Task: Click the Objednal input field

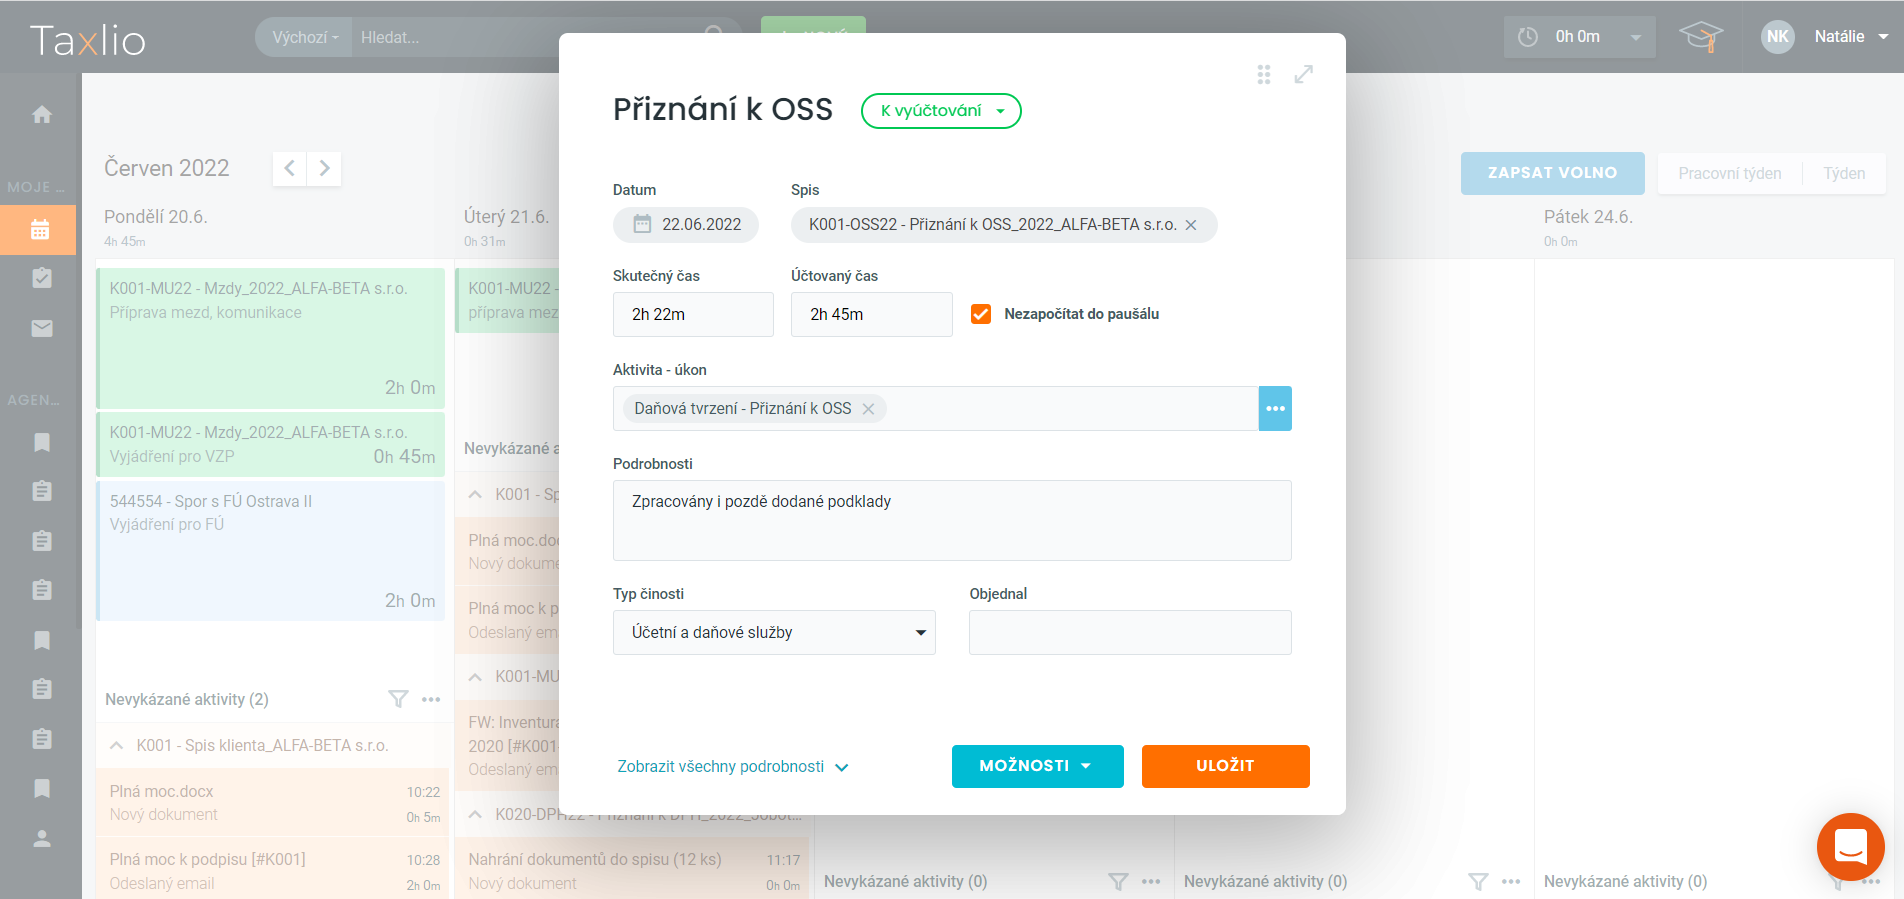Action: (x=1130, y=633)
